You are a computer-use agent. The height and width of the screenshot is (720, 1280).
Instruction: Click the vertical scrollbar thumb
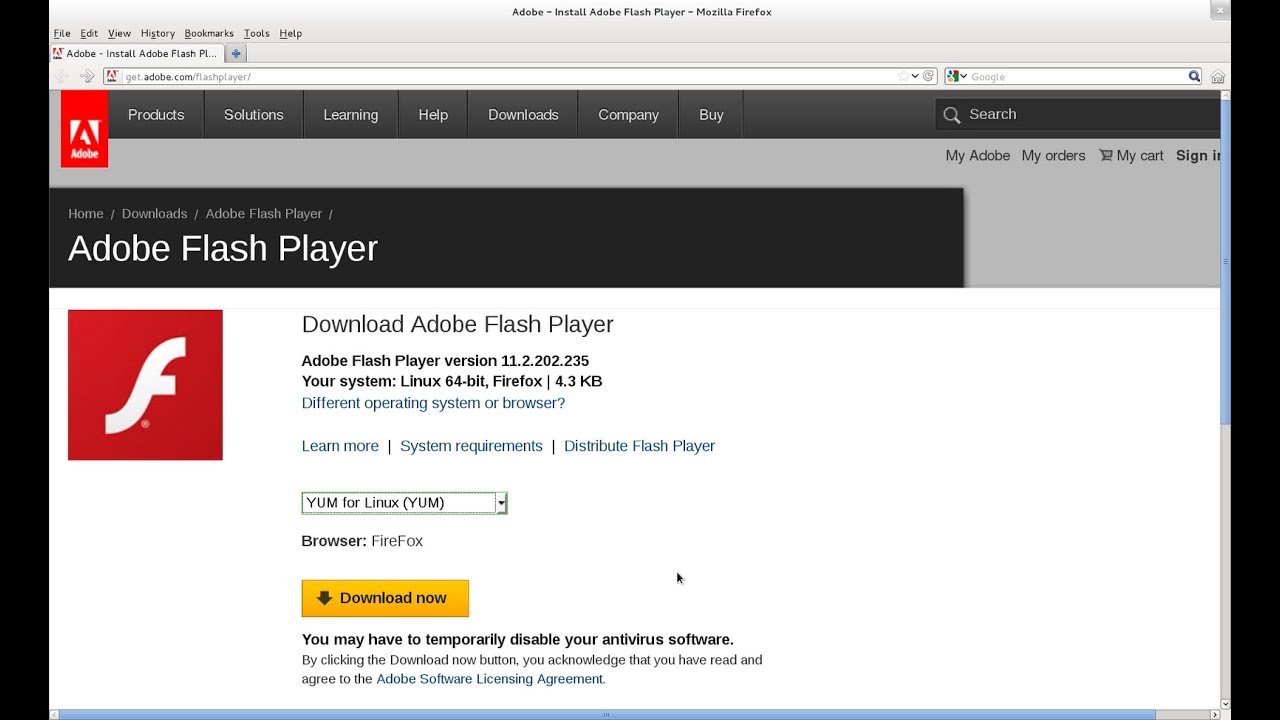pos(1225,262)
